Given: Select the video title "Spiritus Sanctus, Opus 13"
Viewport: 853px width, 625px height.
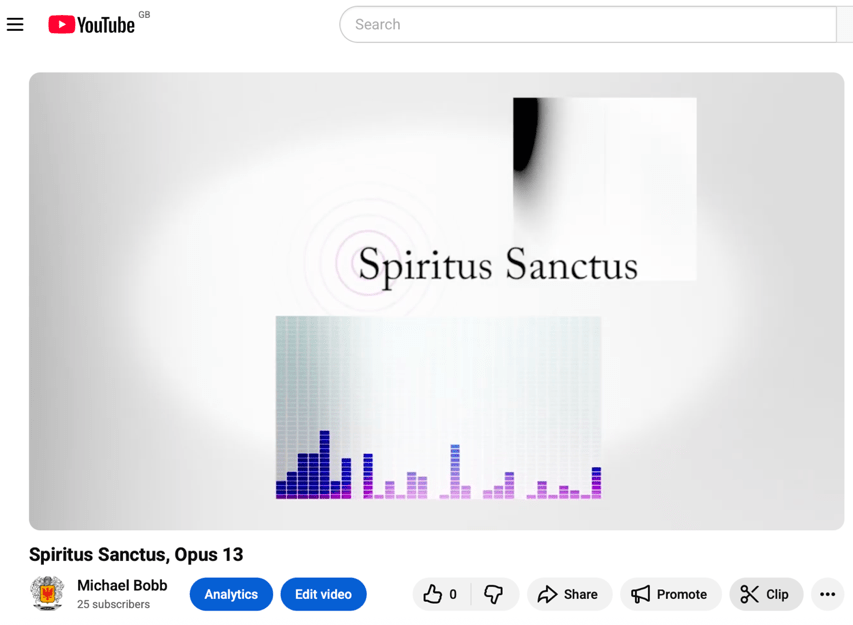Looking at the screenshot, I should (136, 554).
